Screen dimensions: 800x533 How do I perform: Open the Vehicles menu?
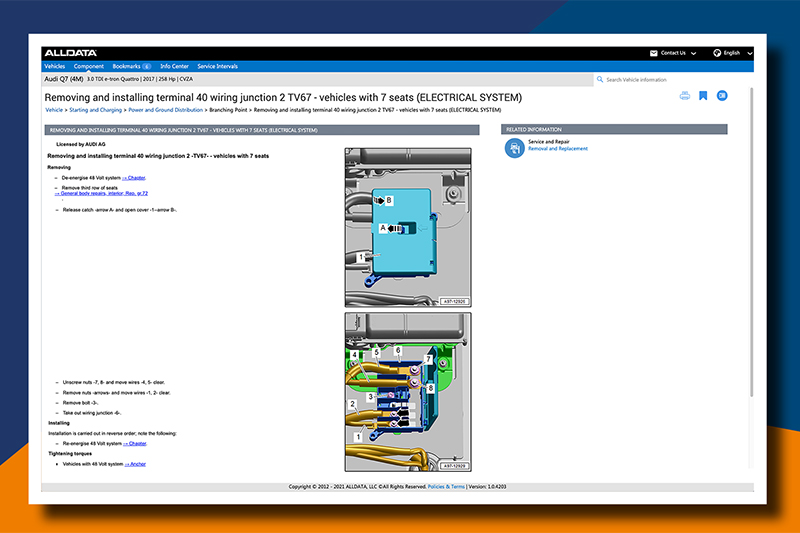pyautogui.click(x=55, y=66)
